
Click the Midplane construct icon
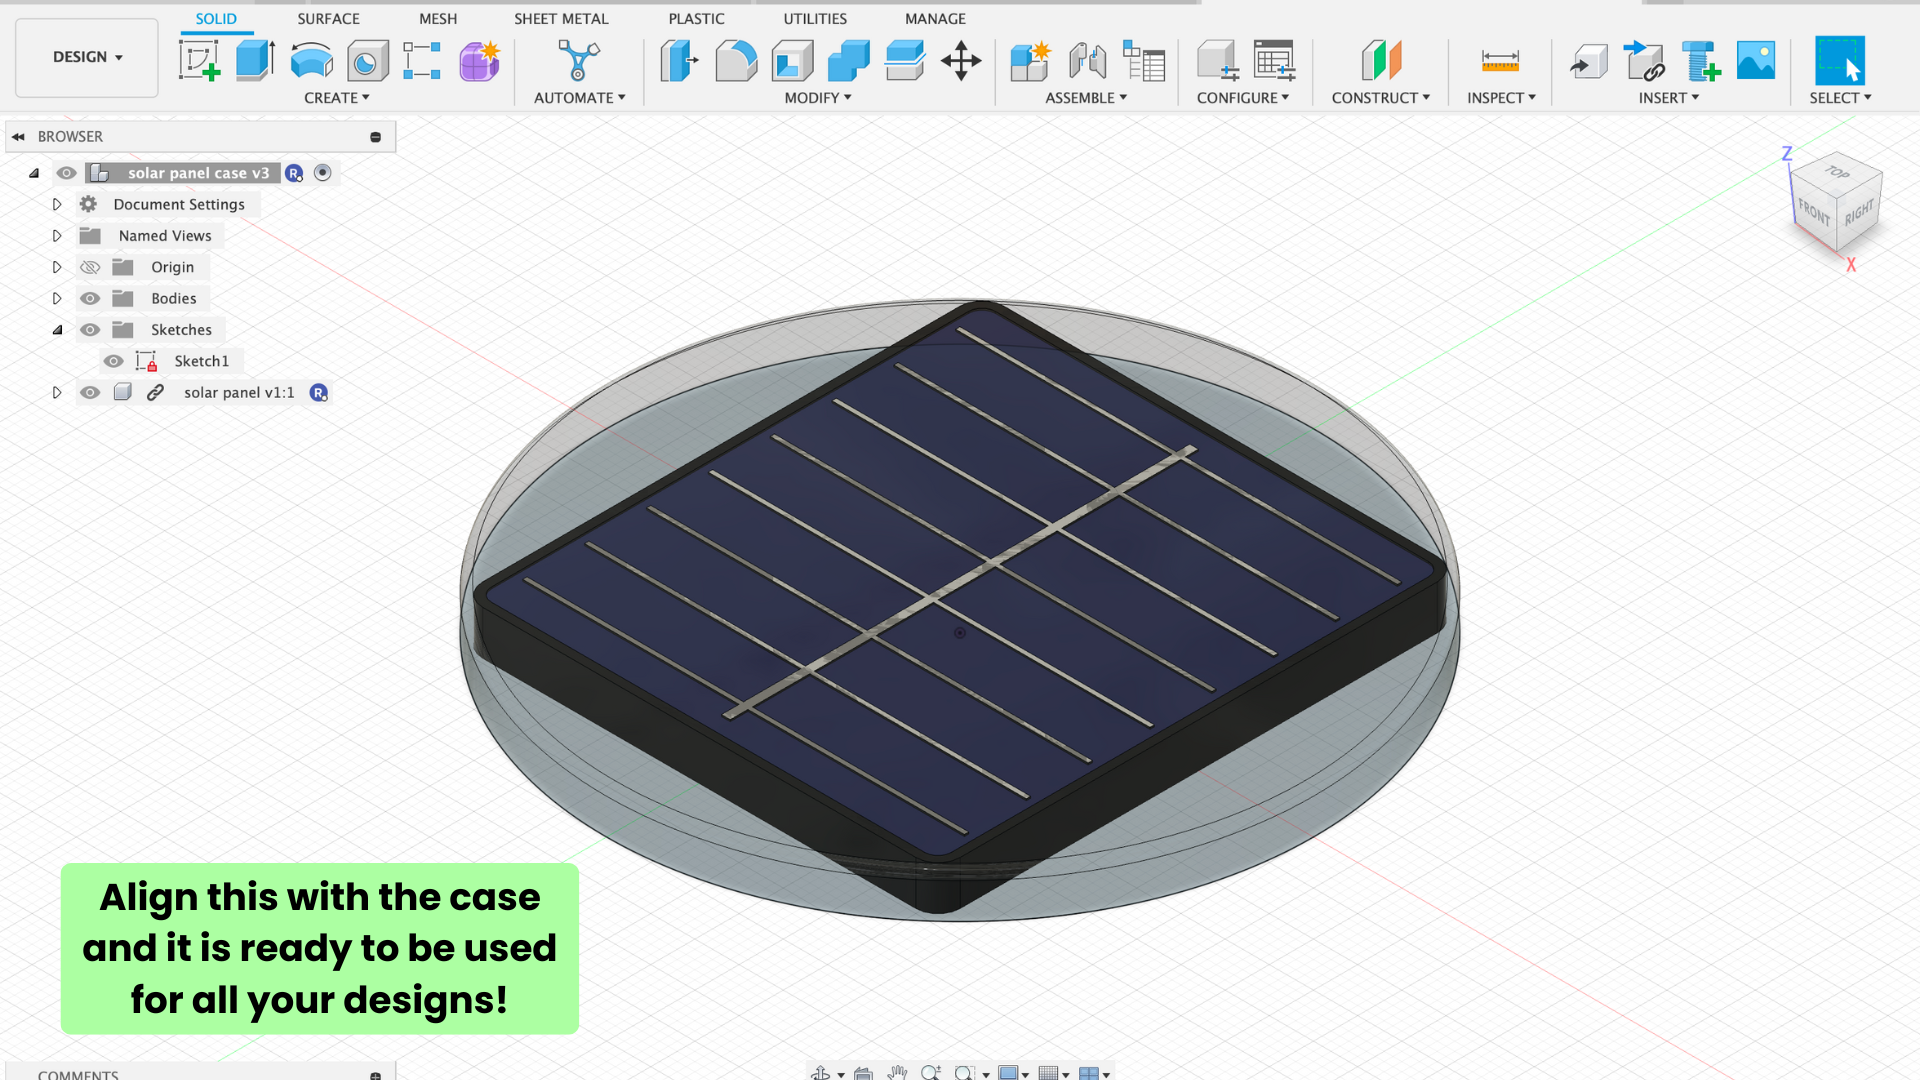(x=1381, y=61)
